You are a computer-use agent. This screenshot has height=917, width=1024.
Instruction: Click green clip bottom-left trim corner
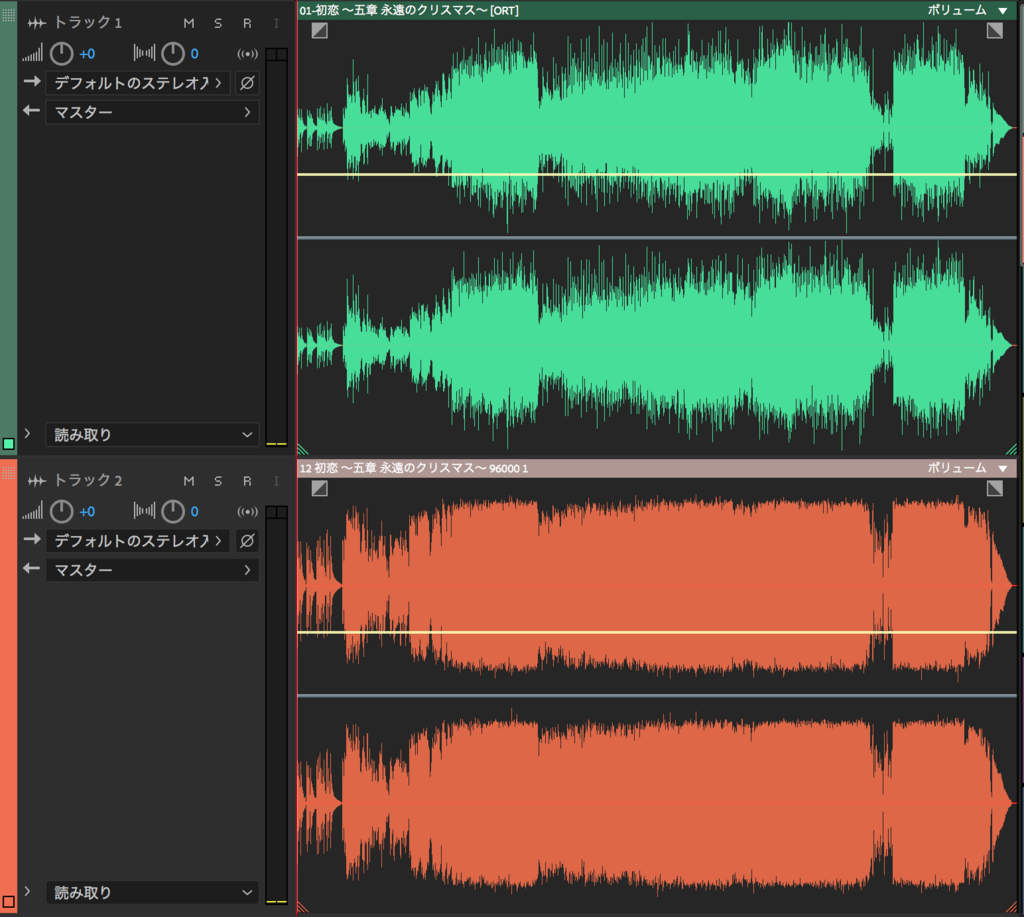[x=303, y=449]
